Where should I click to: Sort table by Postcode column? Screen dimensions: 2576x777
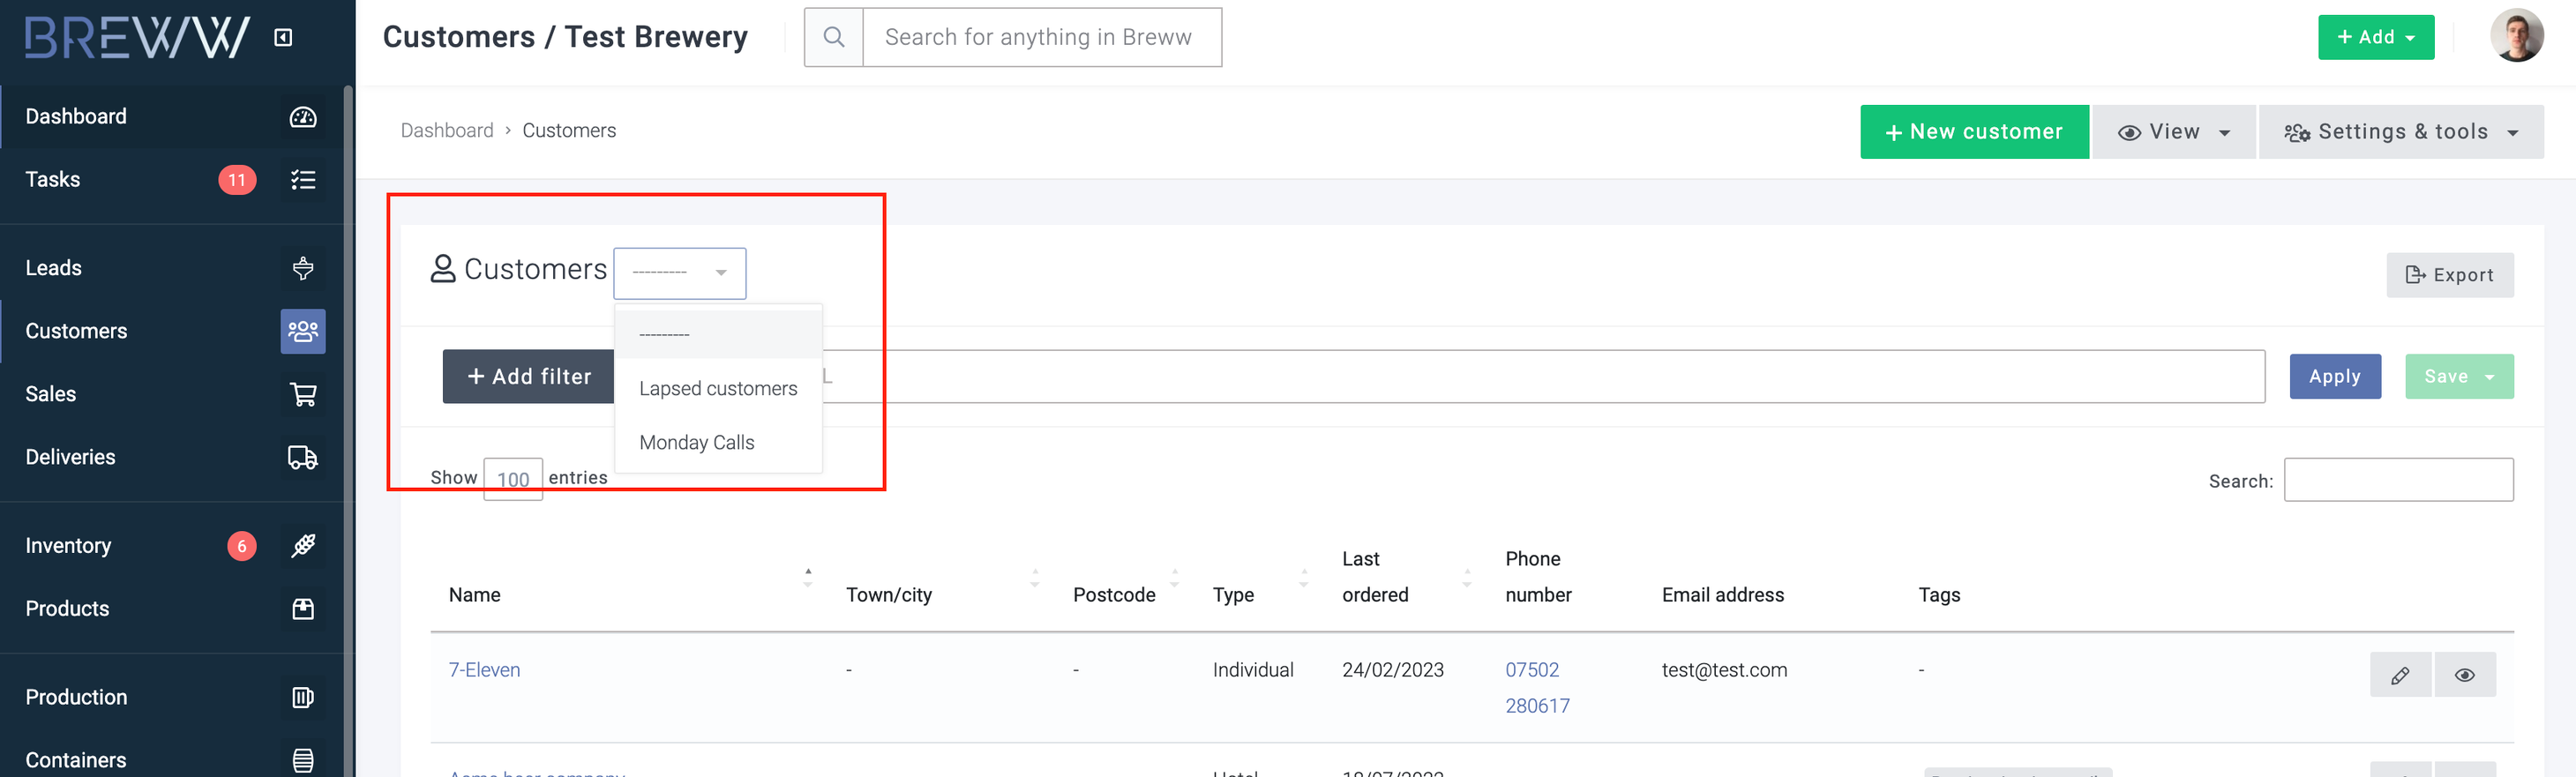(x=1125, y=595)
